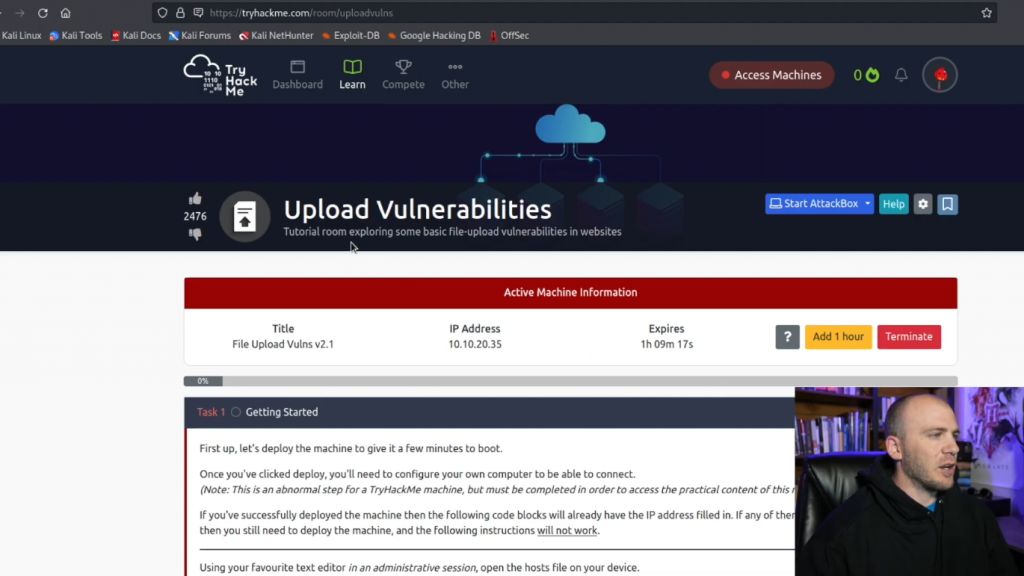The width and height of the screenshot is (1024, 576).
Task: Open the Kali Docs bookmark
Action: (x=136, y=35)
